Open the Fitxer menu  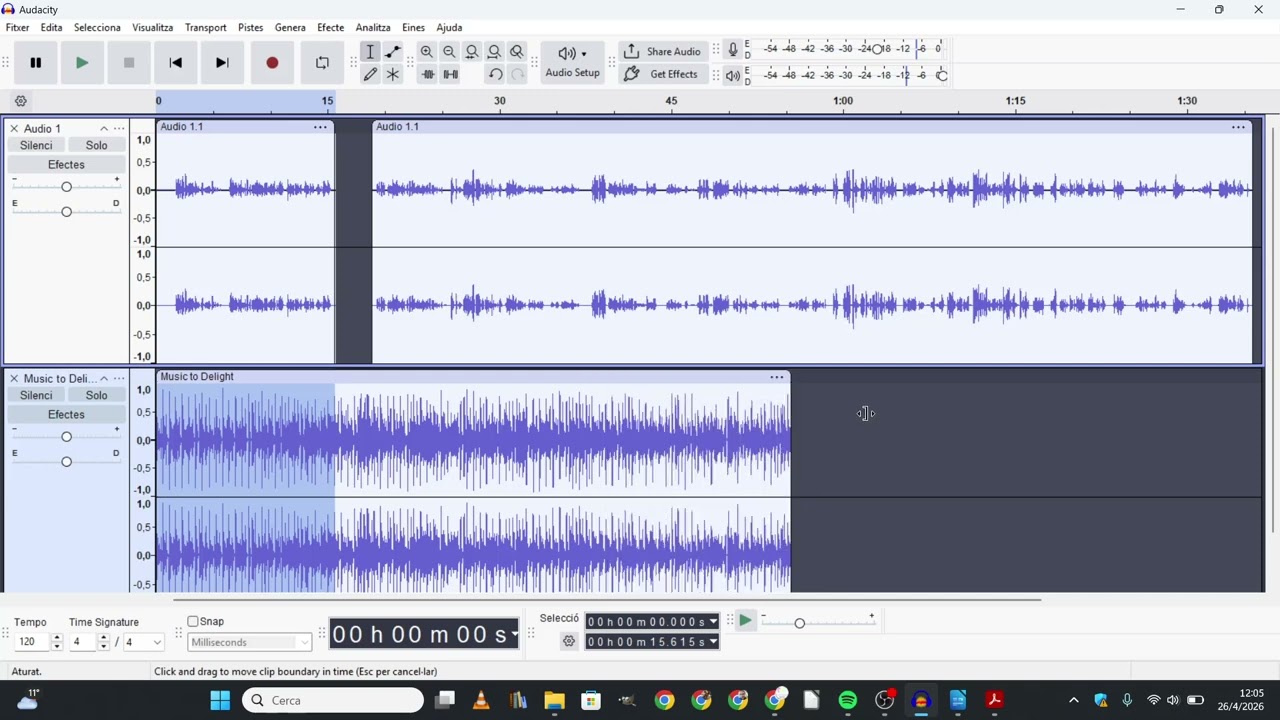tap(17, 27)
